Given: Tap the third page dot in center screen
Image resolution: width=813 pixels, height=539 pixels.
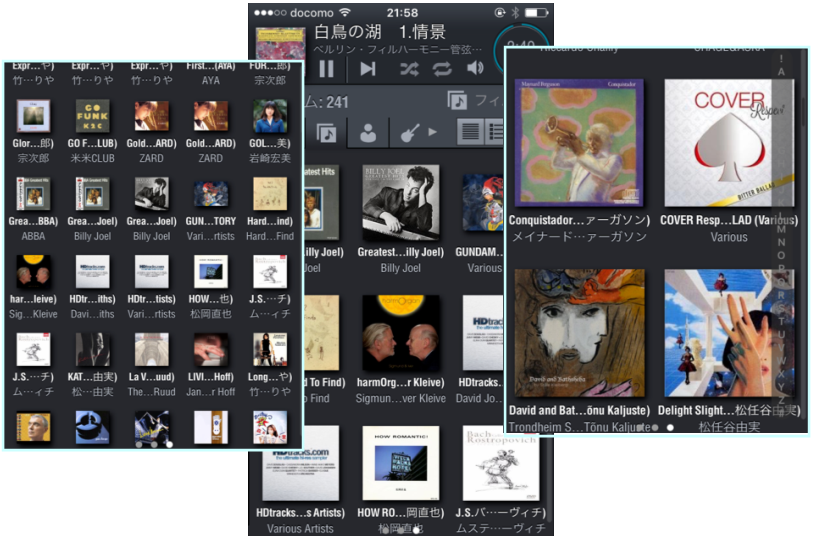Looking at the screenshot, I should coord(416,530).
